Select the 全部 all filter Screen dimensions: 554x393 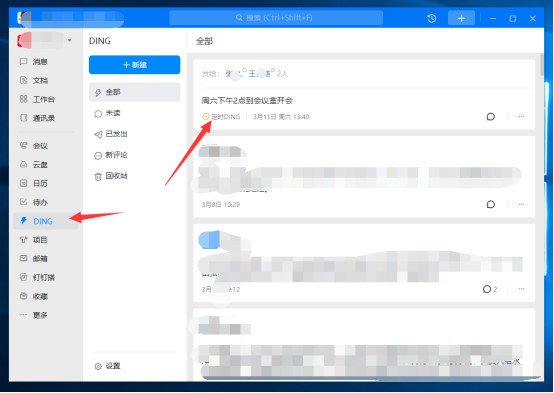point(134,92)
